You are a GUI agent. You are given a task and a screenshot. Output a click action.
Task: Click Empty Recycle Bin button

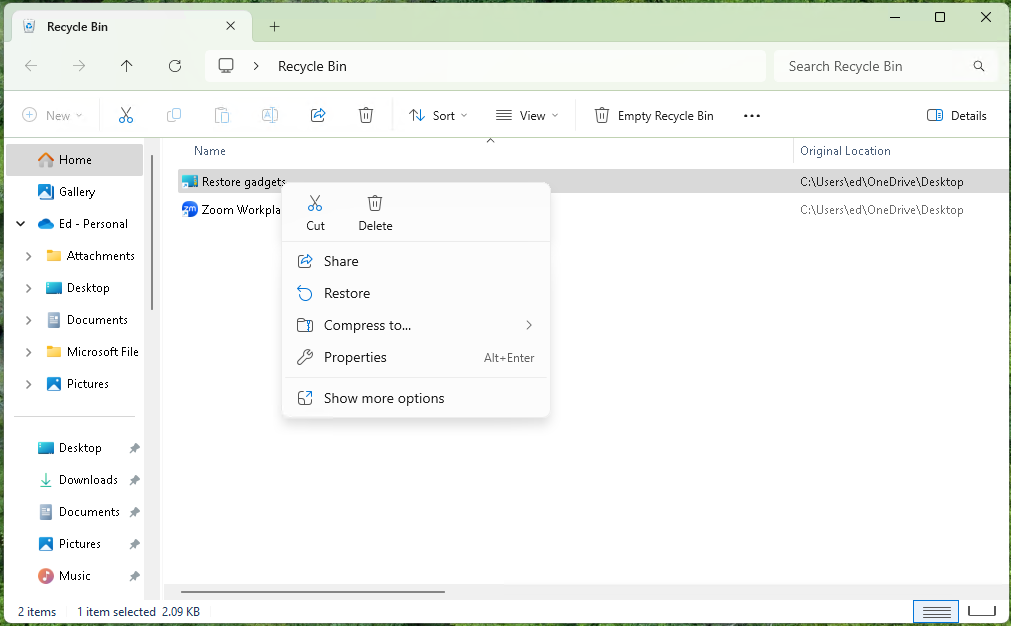pos(654,115)
